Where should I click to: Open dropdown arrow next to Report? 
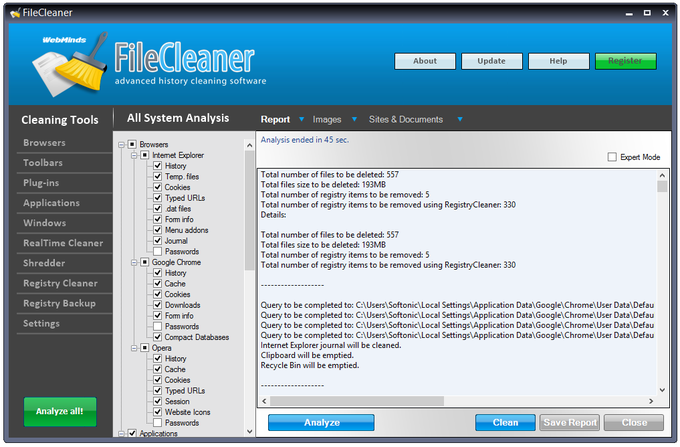click(301, 119)
